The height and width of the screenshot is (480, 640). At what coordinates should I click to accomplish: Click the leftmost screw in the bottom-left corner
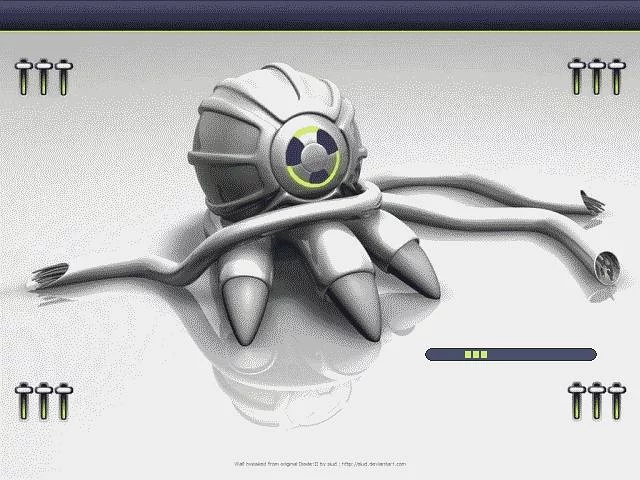(x=24, y=400)
